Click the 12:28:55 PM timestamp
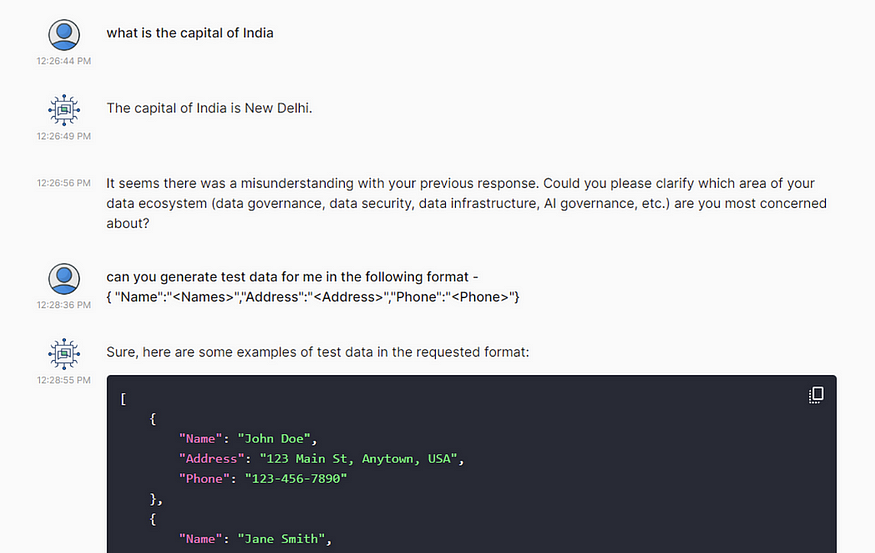The width and height of the screenshot is (875, 553). tap(64, 380)
